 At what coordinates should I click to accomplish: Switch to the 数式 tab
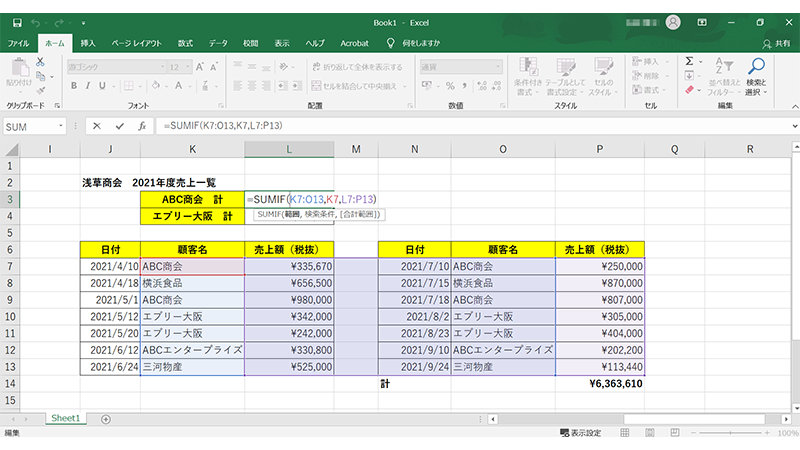coord(185,43)
